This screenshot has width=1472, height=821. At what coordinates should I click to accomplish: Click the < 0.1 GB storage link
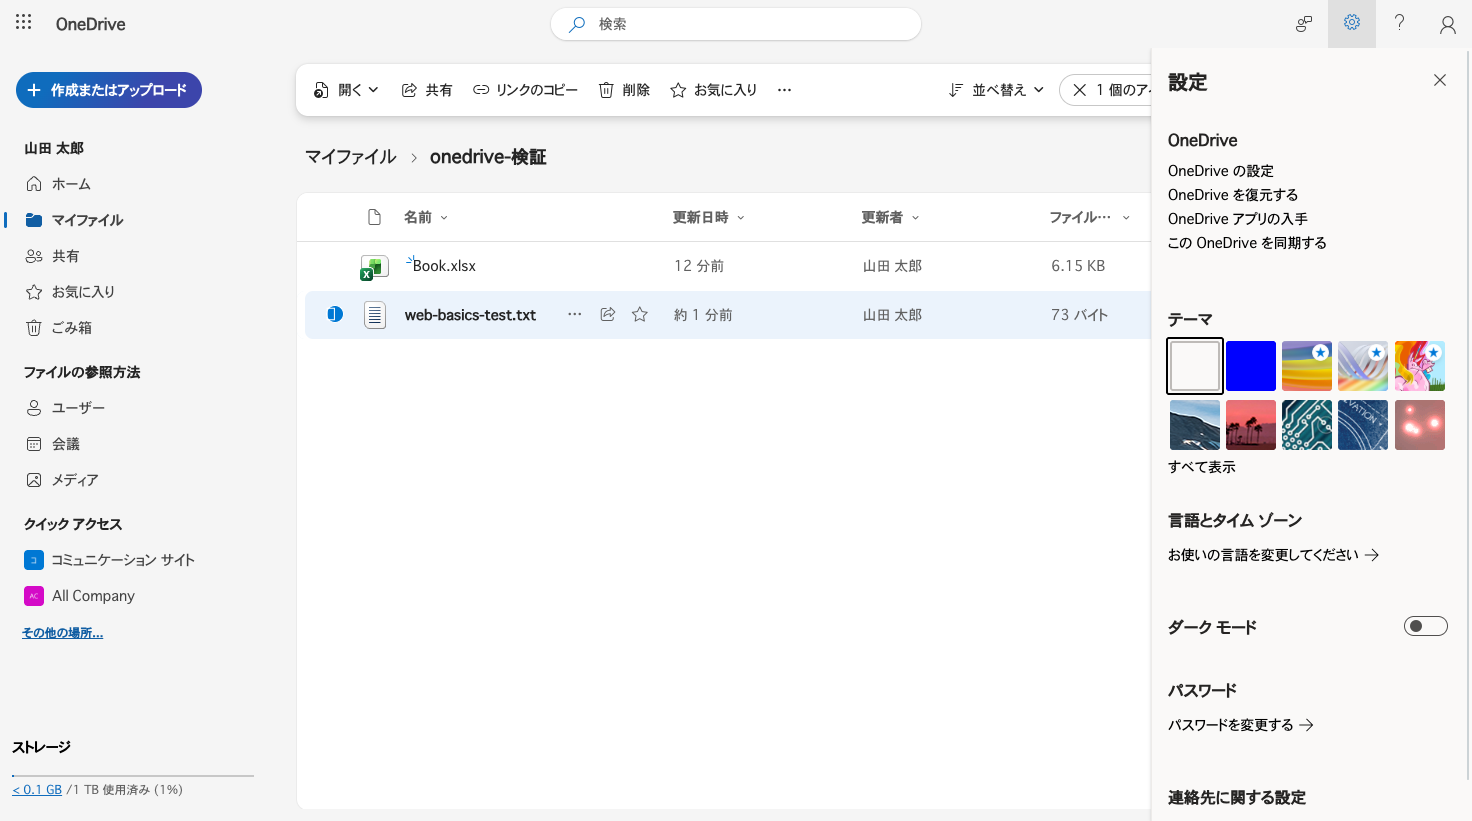tap(37, 790)
